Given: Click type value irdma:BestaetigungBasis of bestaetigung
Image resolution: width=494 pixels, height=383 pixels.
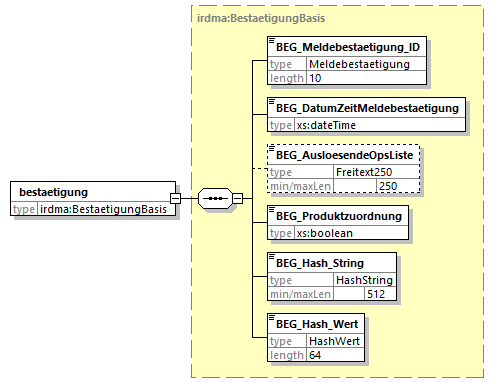Looking at the screenshot, I should coord(103,209).
